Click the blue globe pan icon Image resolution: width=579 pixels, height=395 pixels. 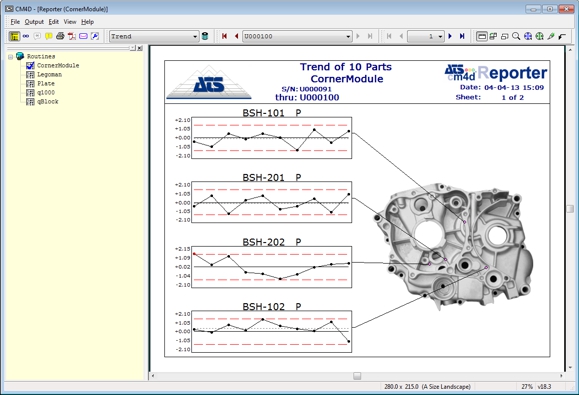click(x=528, y=36)
